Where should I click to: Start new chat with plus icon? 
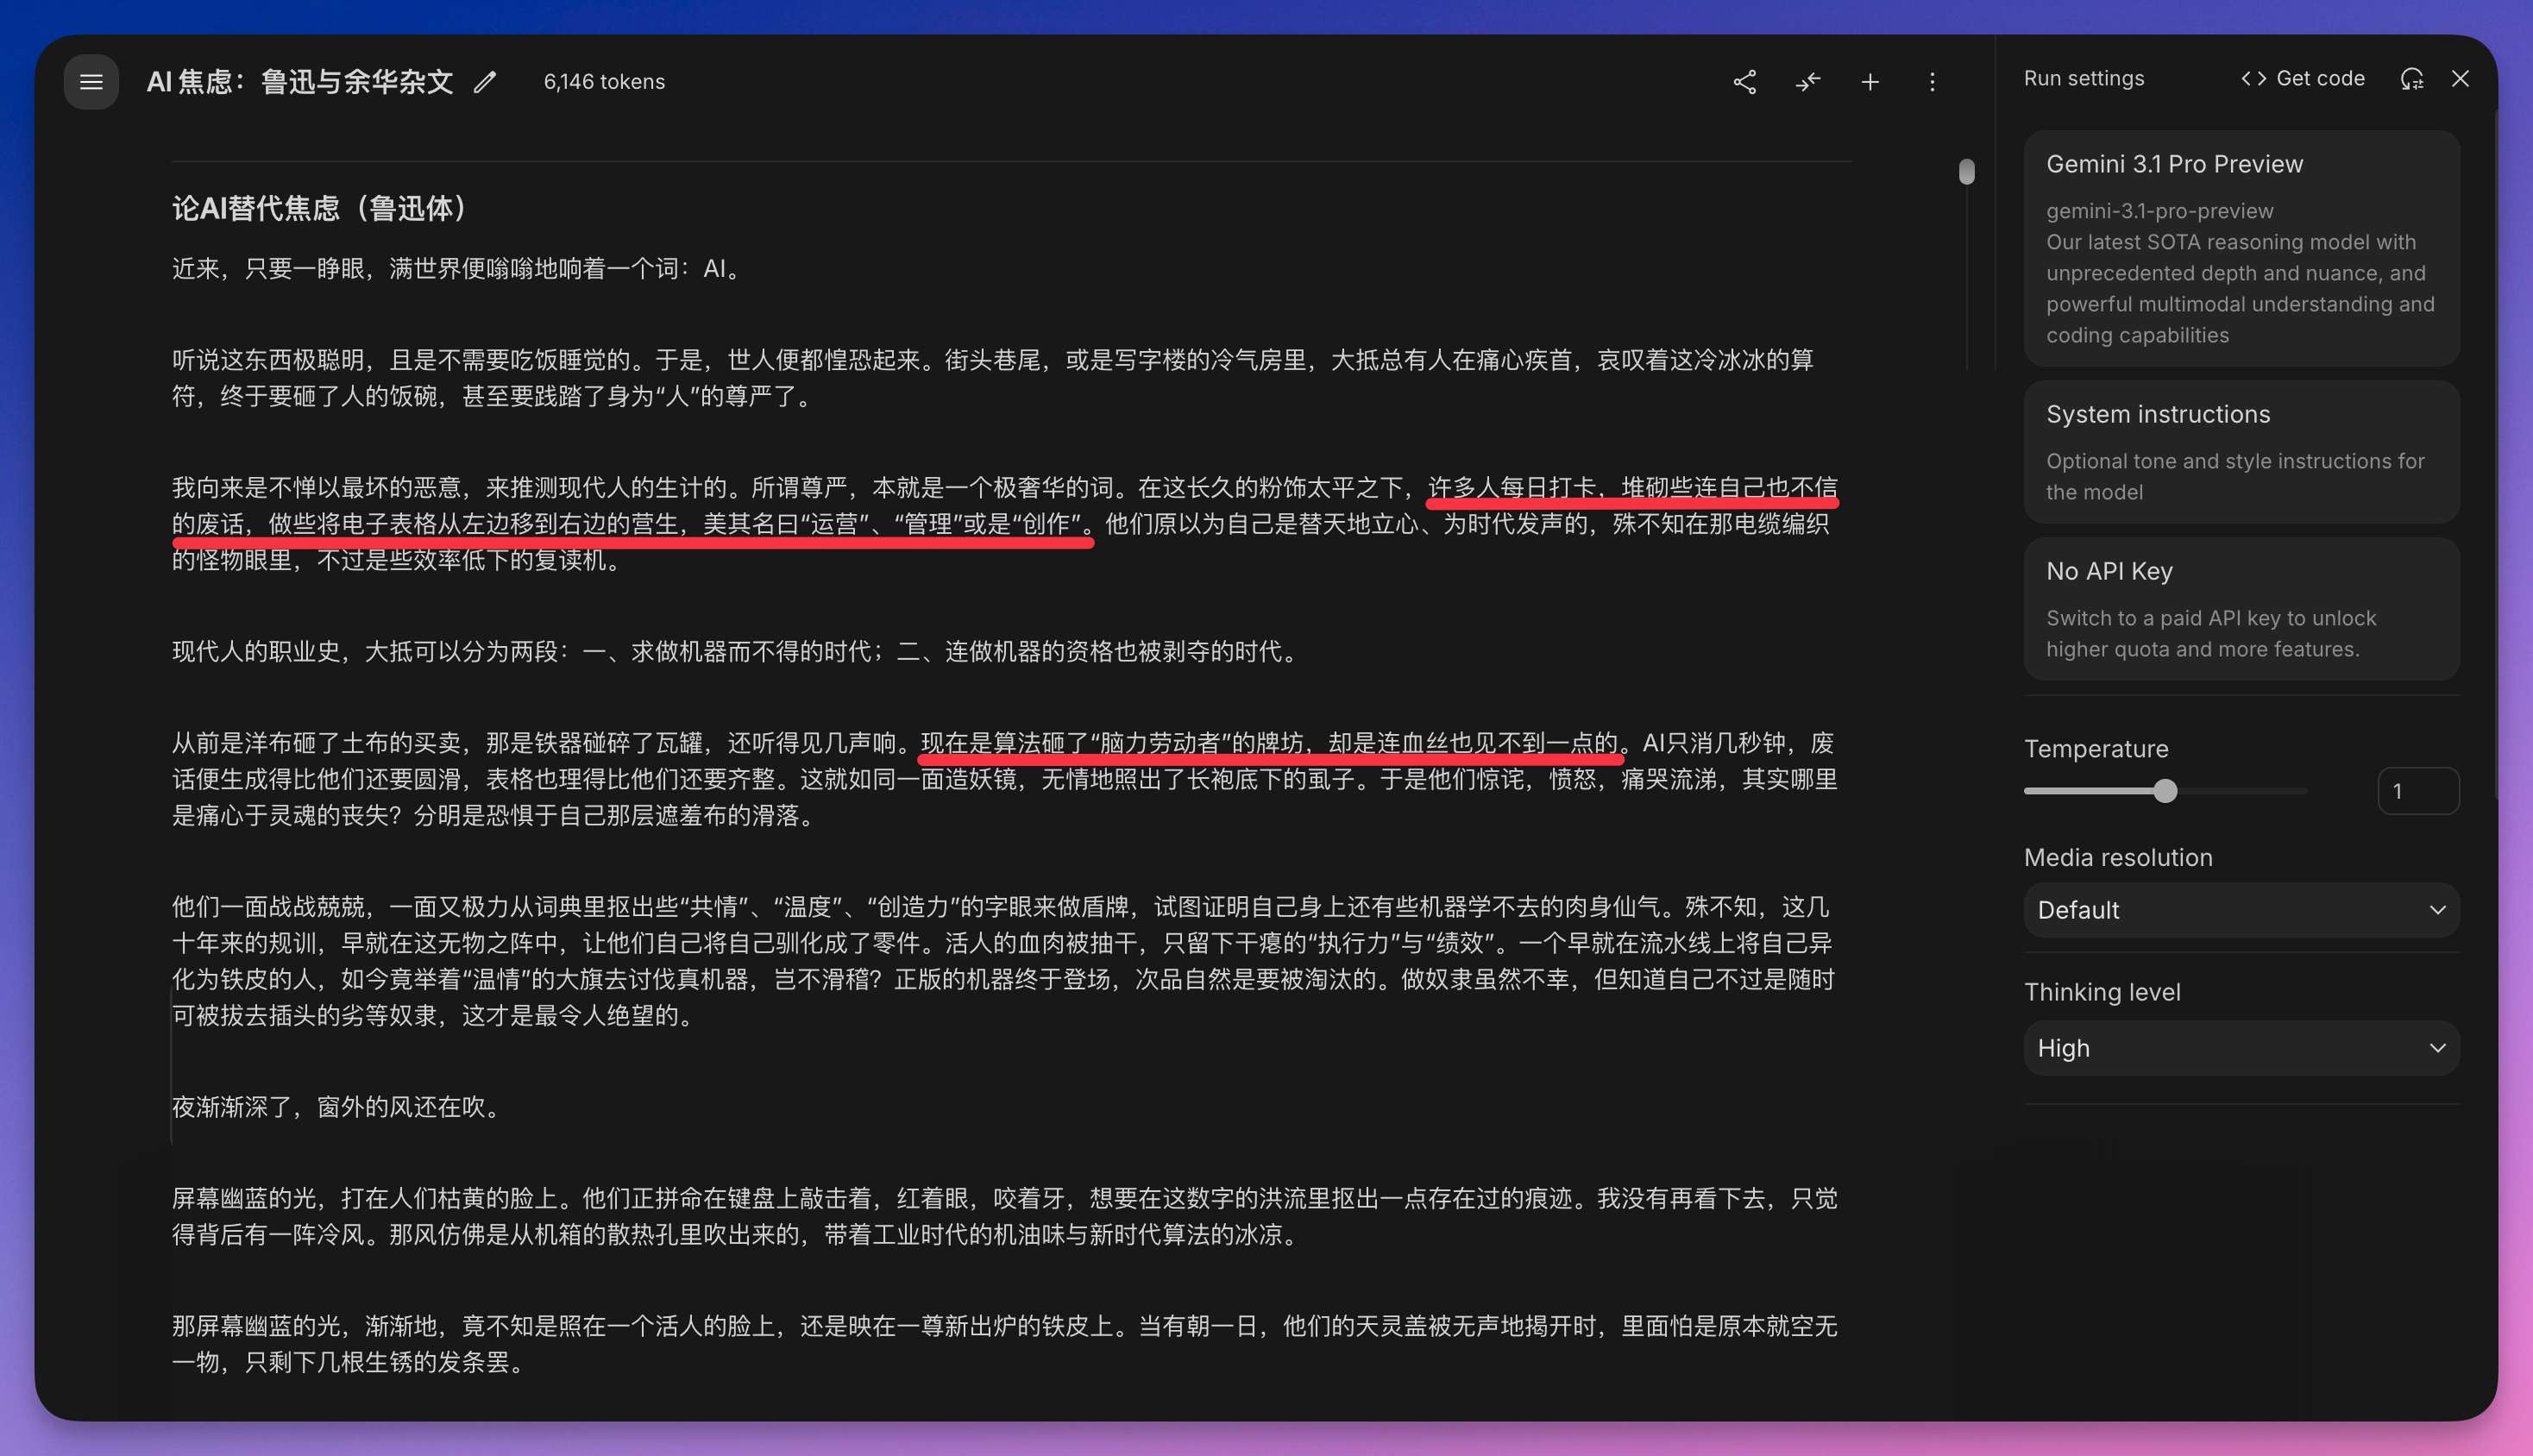1870,82
